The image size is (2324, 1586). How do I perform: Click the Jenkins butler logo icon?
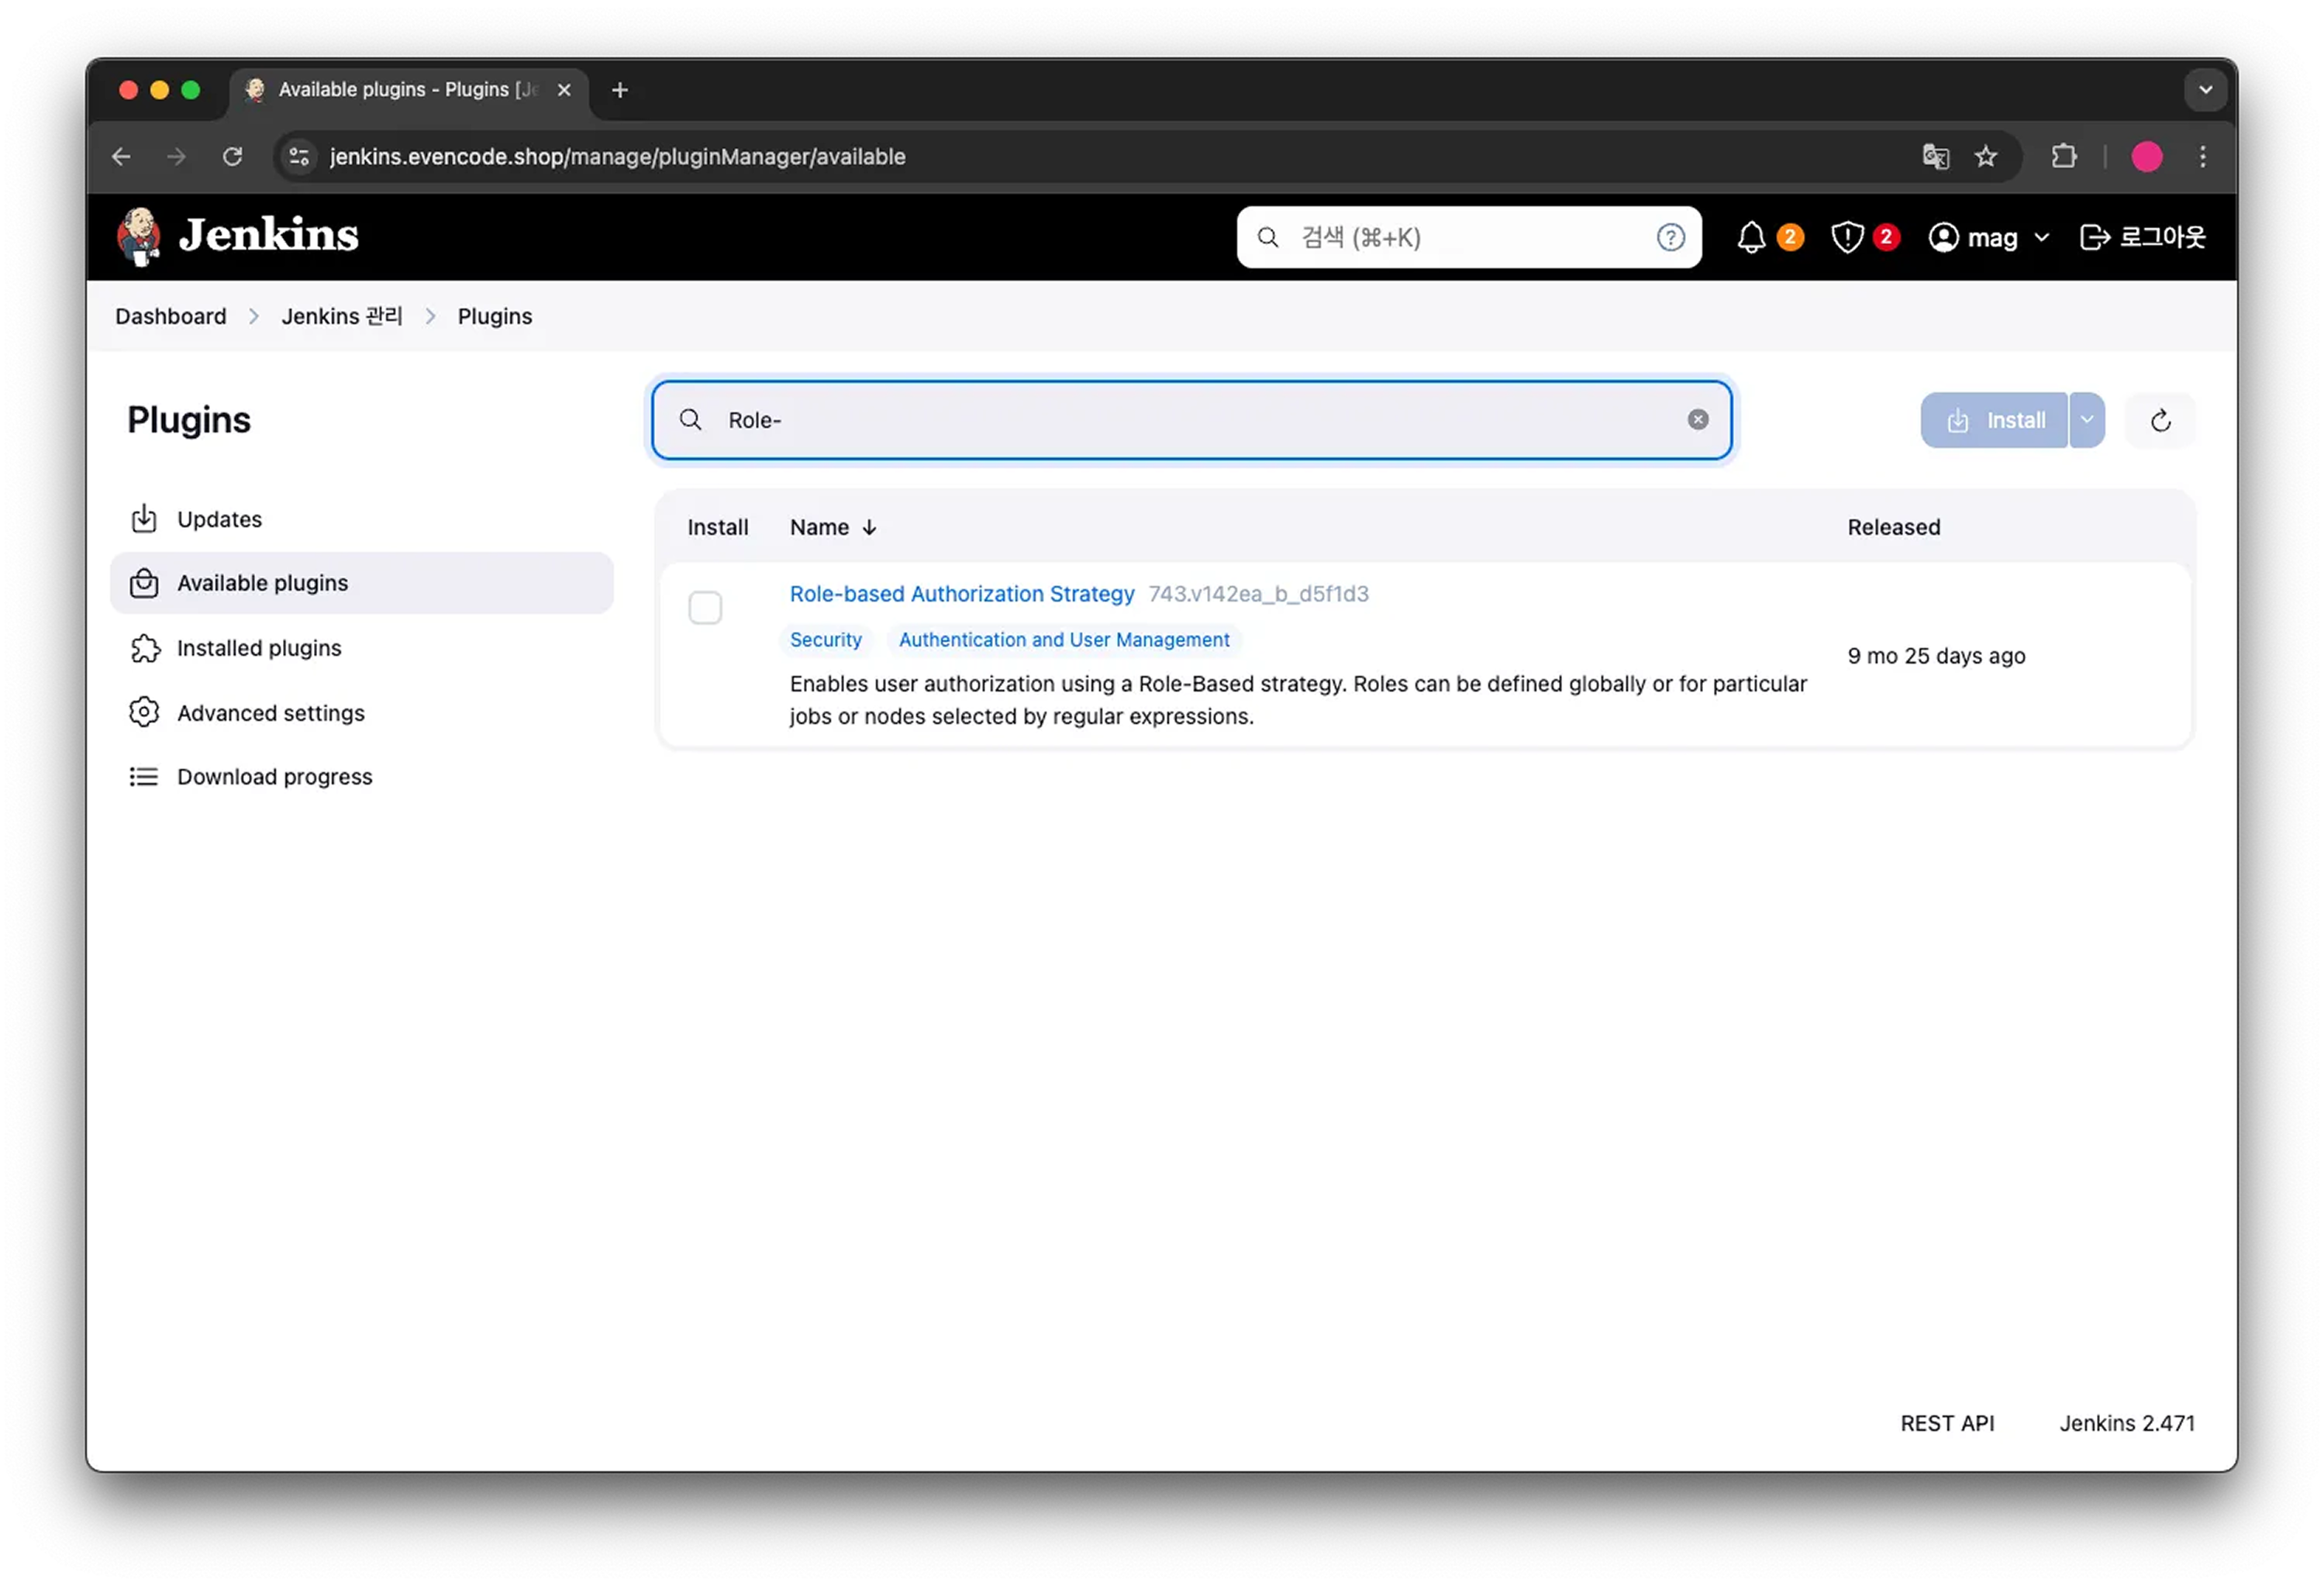click(x=139, y=236)
